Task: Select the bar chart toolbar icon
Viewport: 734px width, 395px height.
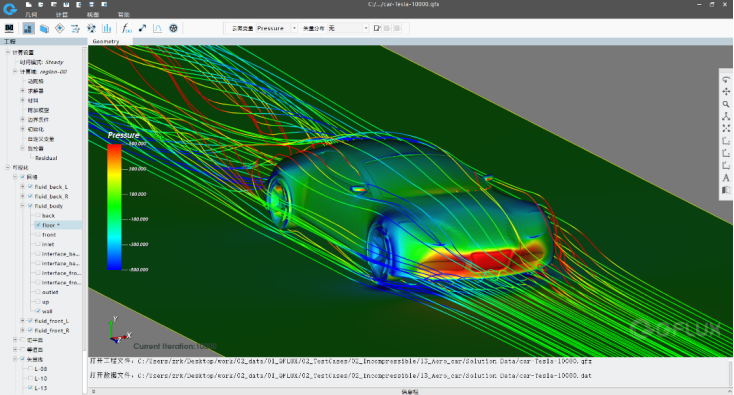Action: click(107, 29)
